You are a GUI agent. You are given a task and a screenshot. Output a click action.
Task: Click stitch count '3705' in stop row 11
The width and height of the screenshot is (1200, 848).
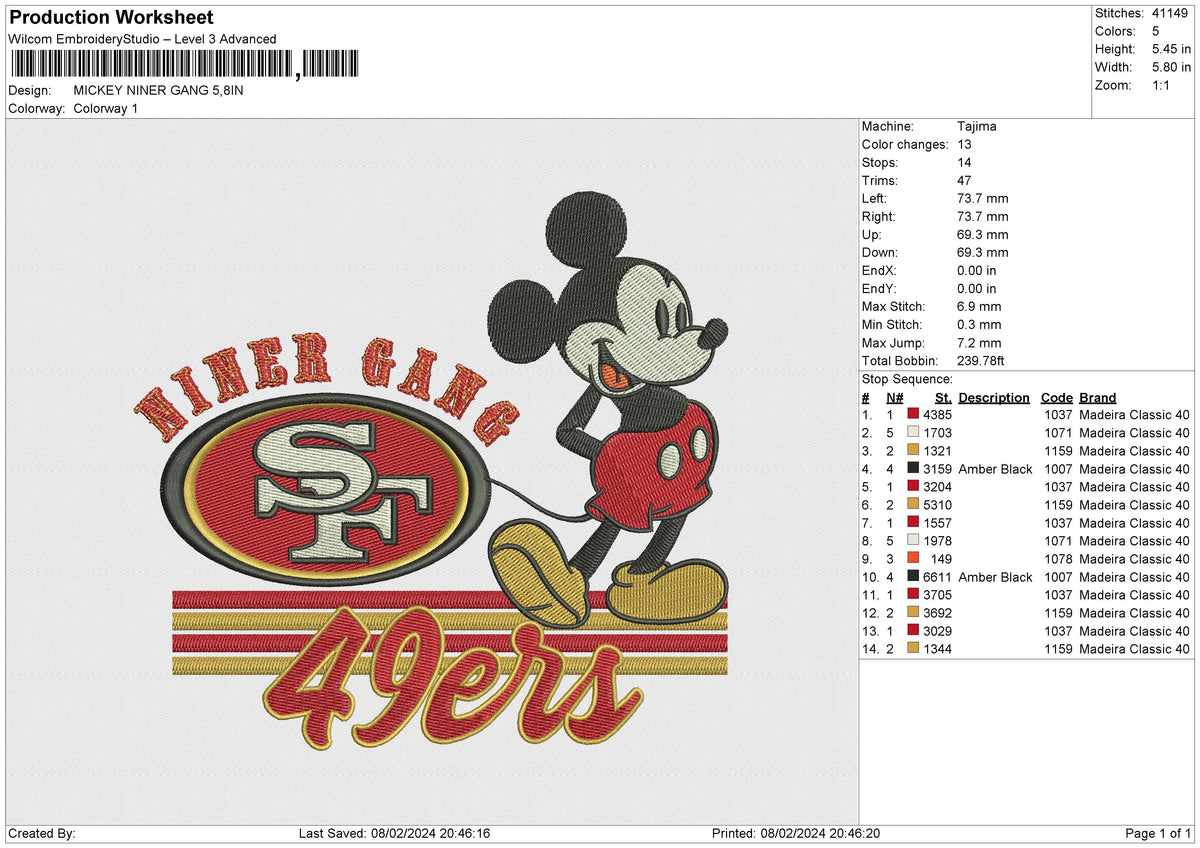938,594
